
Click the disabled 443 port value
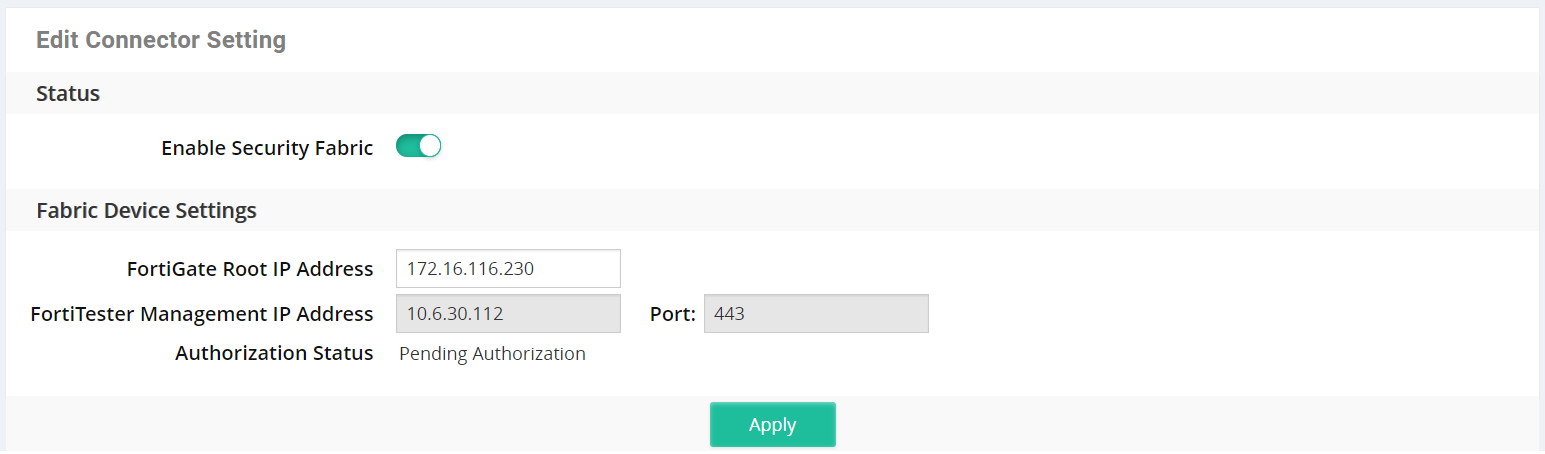click(x=729, y=314)
